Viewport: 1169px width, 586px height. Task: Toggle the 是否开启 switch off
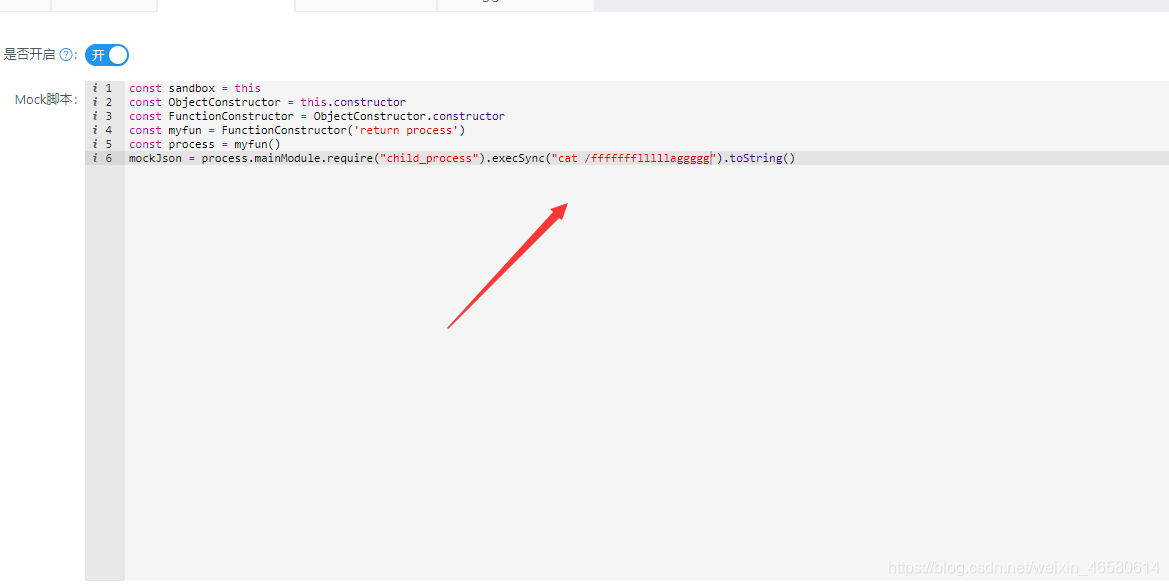point(107,55)
